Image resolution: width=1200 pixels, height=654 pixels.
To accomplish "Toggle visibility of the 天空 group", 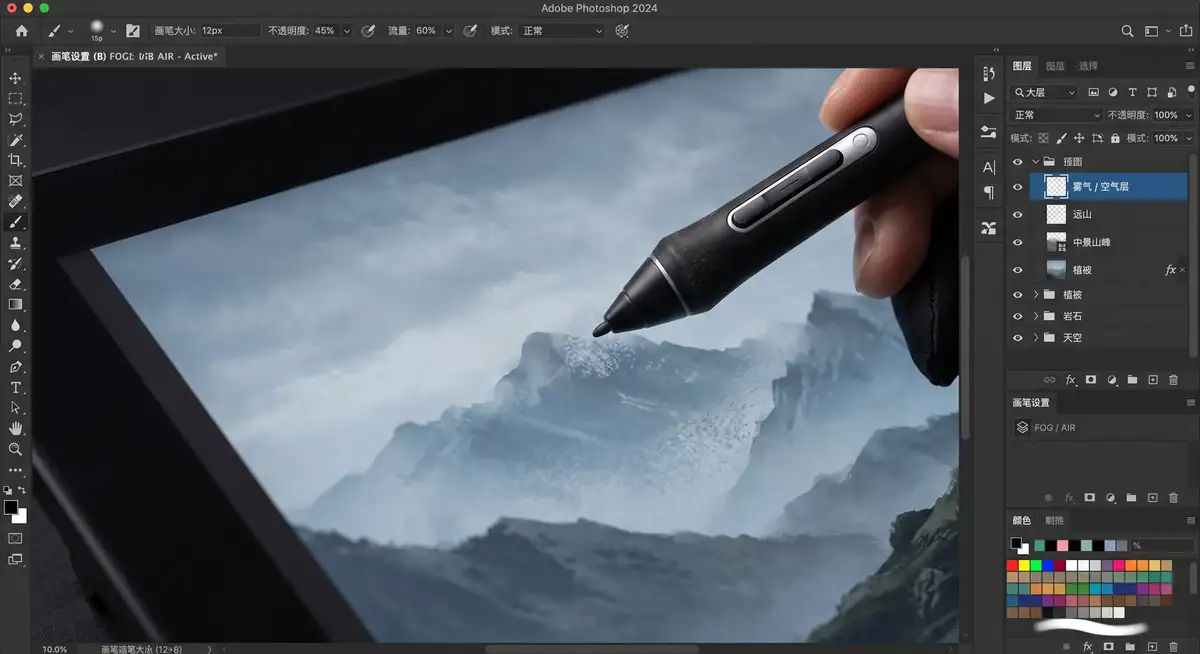I will point(1018,338).
